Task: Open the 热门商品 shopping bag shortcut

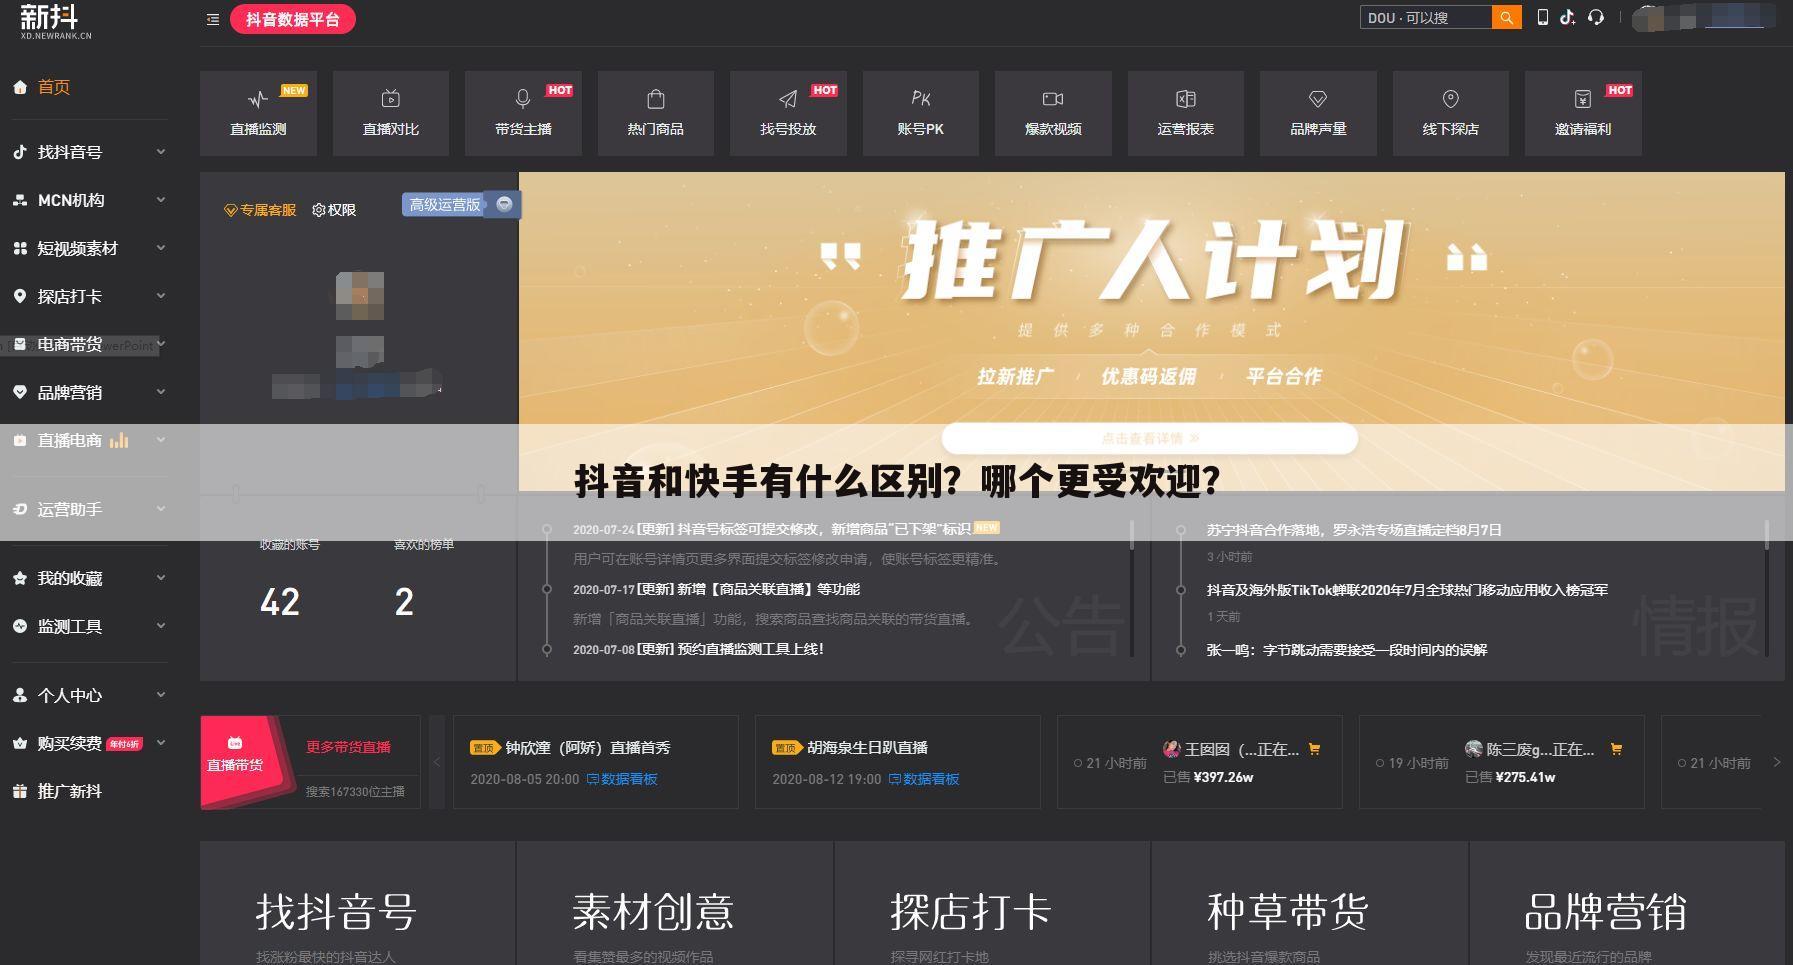Action: [x=656, y=113]
